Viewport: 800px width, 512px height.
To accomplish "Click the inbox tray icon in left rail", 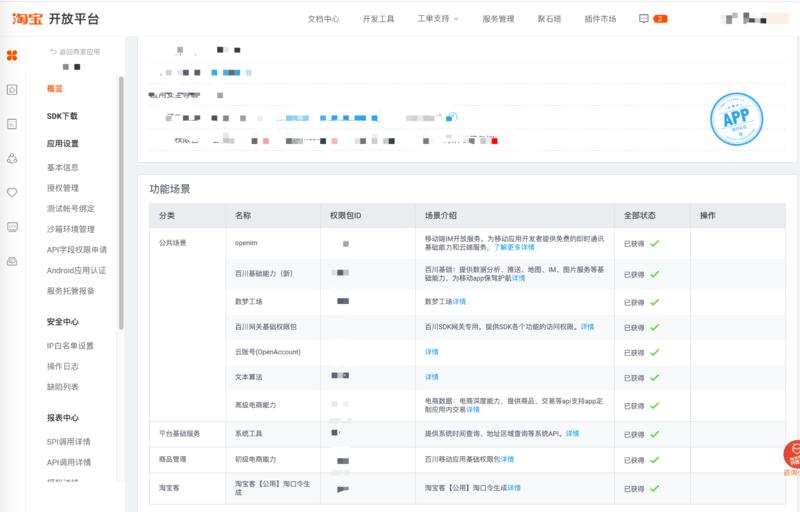I will [12, 261].
